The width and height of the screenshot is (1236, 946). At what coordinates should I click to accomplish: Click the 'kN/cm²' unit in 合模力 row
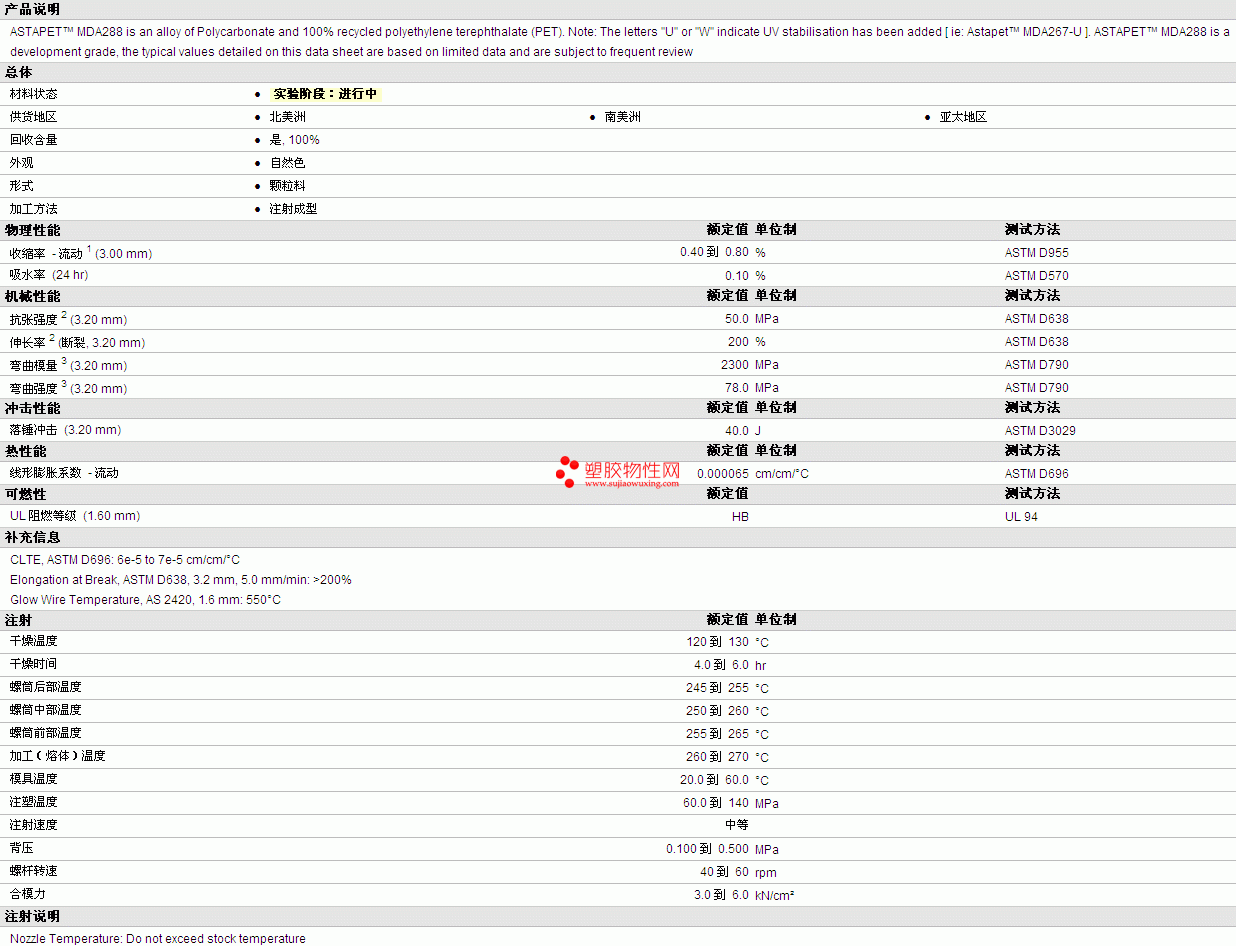pyautogui.click(x=774, y=895)
